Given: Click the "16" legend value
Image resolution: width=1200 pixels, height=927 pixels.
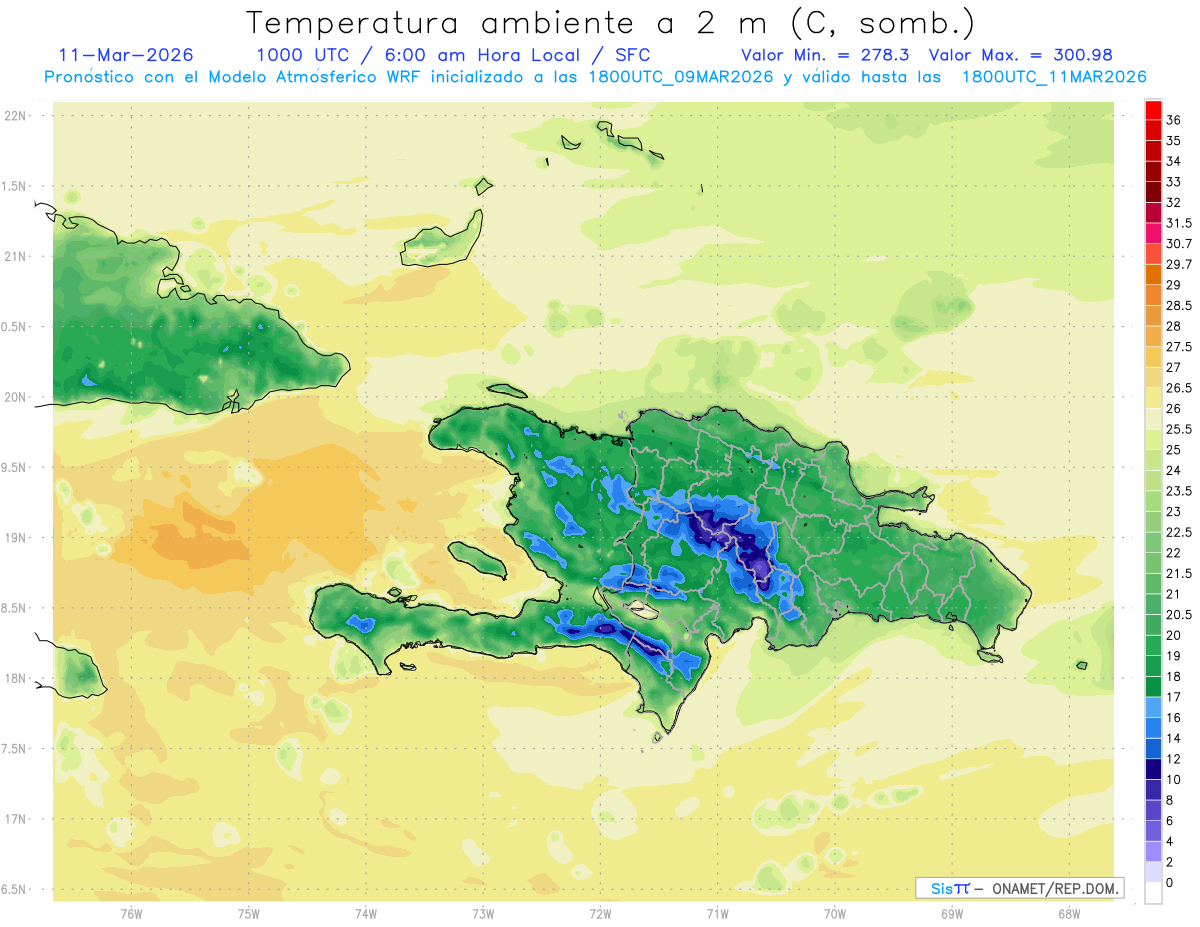Looking at the screenshot, I should tap(1174, 718).
